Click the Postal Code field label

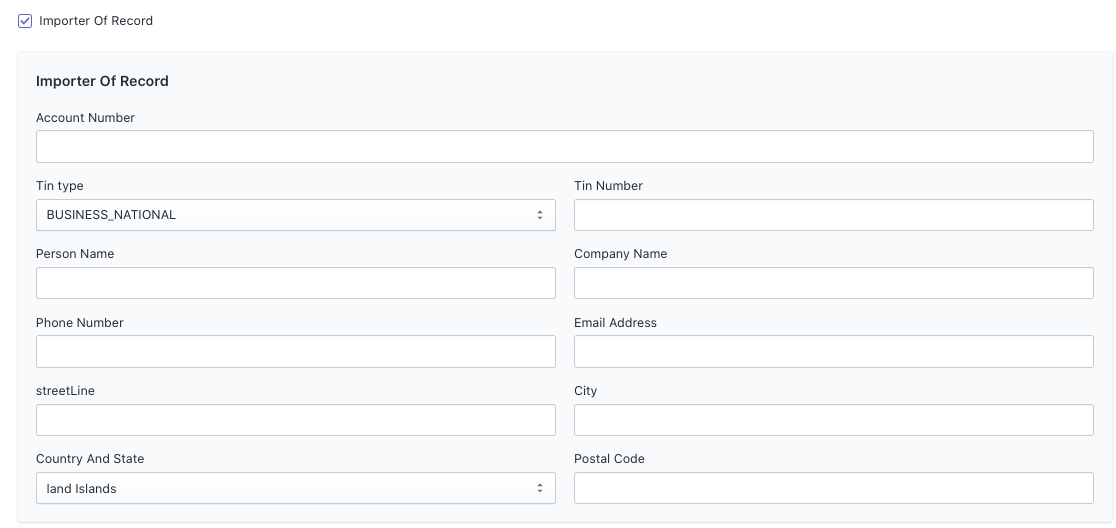[x=609, y=459]
